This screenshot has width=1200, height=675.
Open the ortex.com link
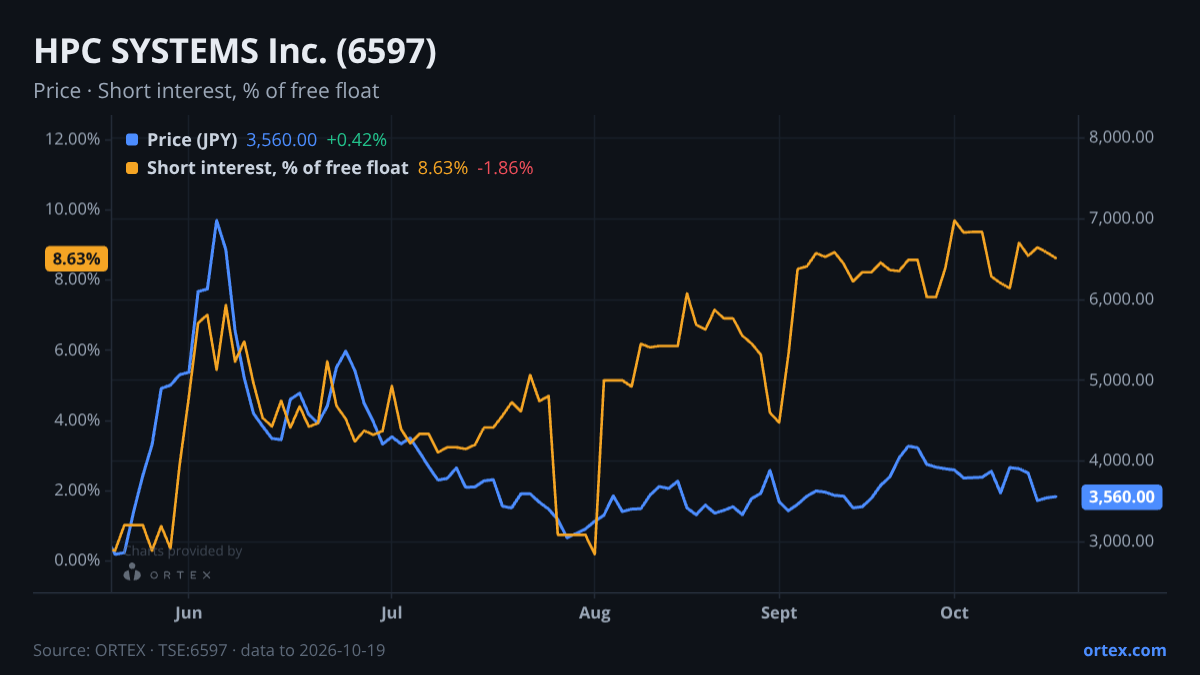[1124, 650]
